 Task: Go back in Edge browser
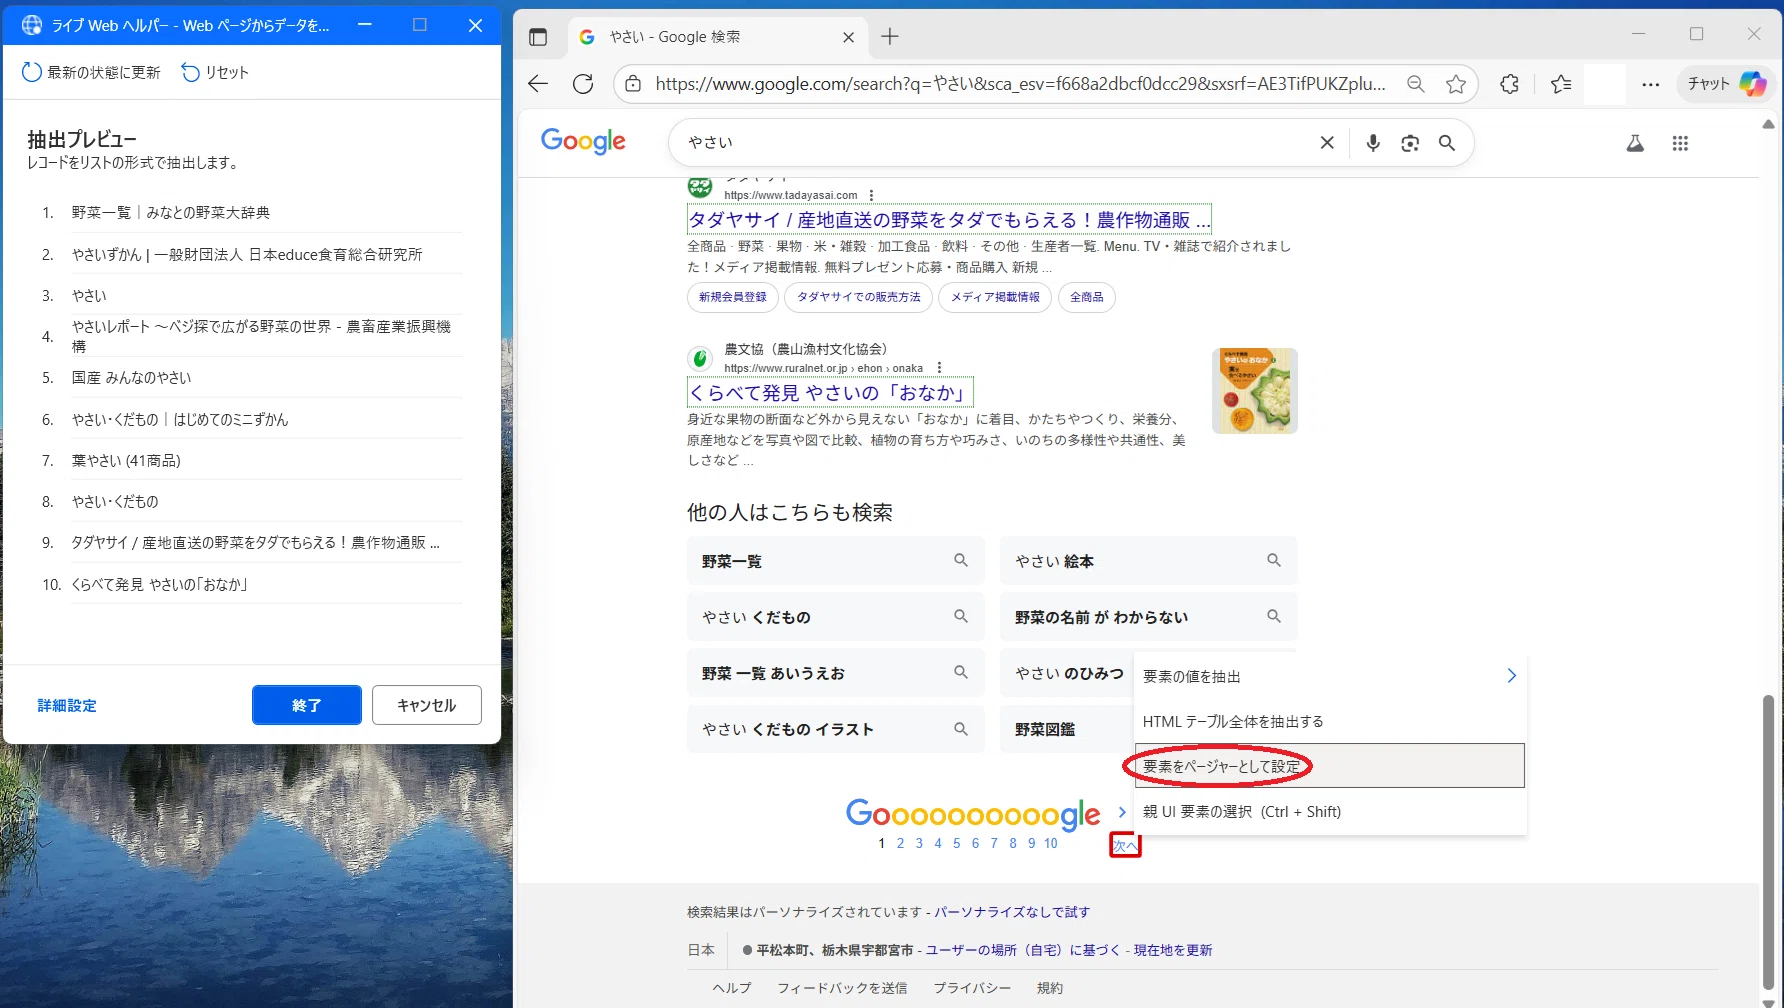tap(538, 84)
